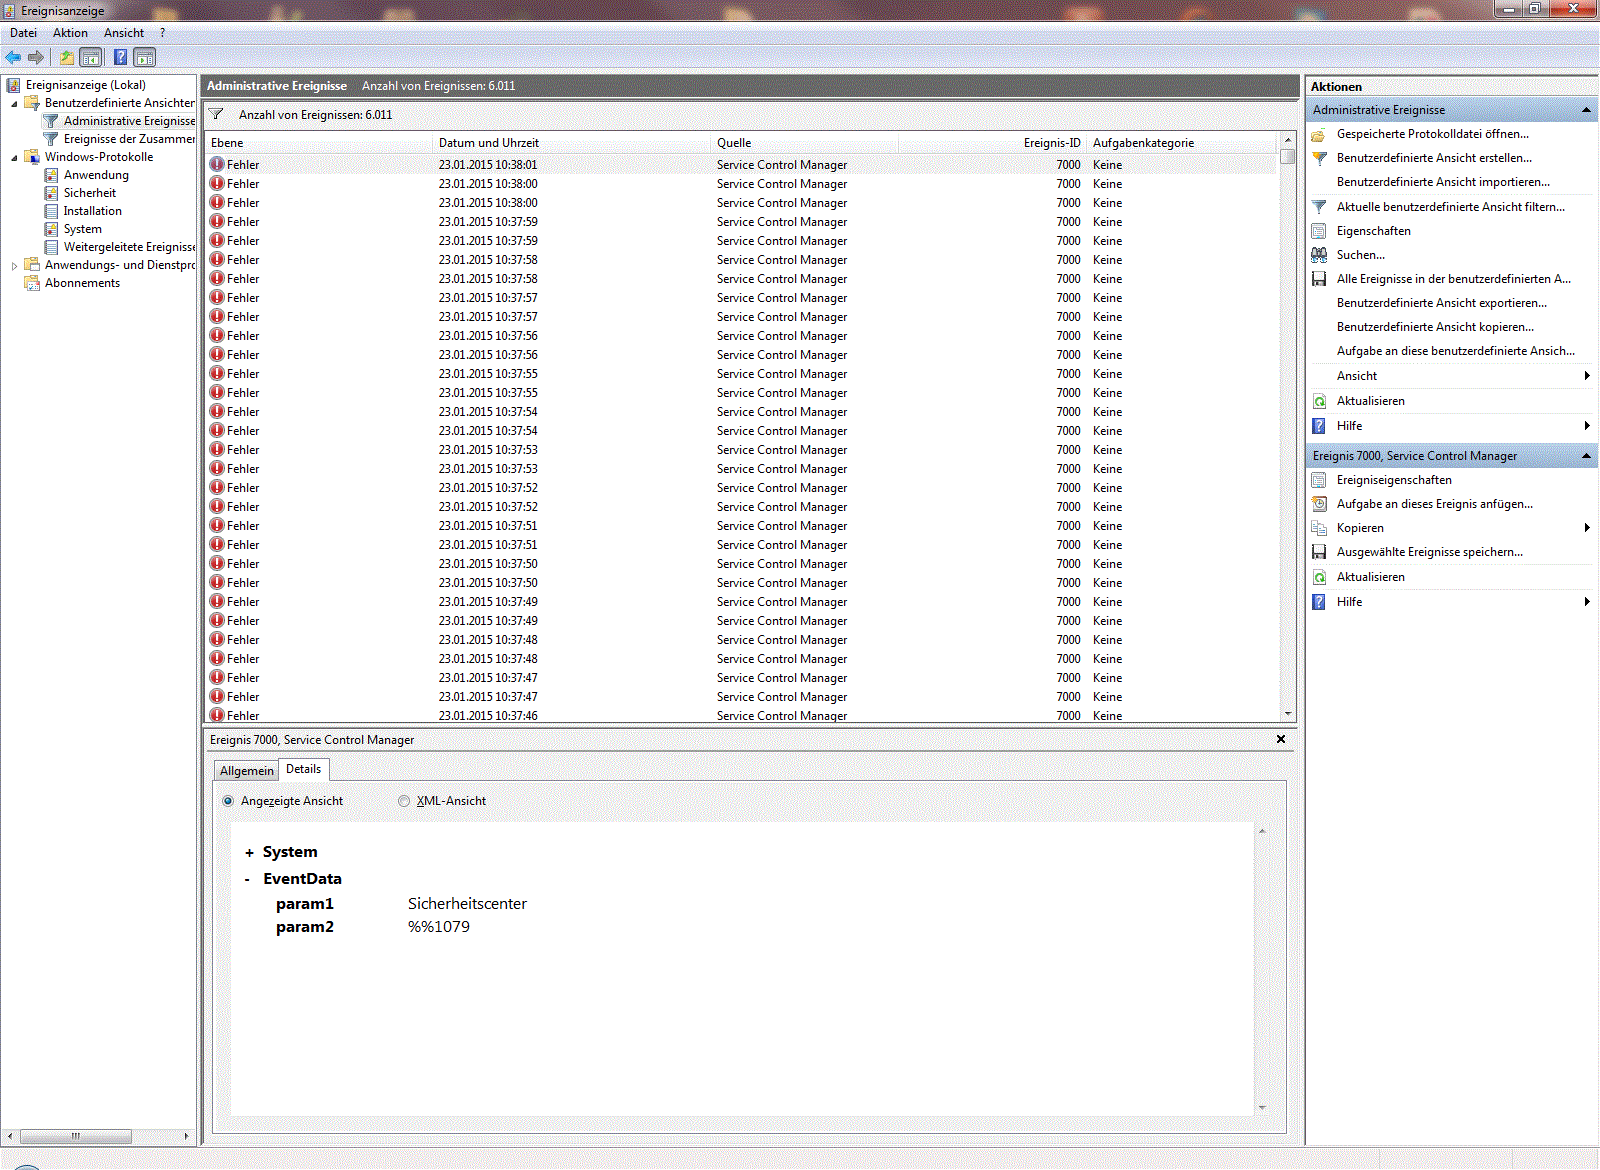
Task: Click the Help toolbar icon
Action: (120, 57)
